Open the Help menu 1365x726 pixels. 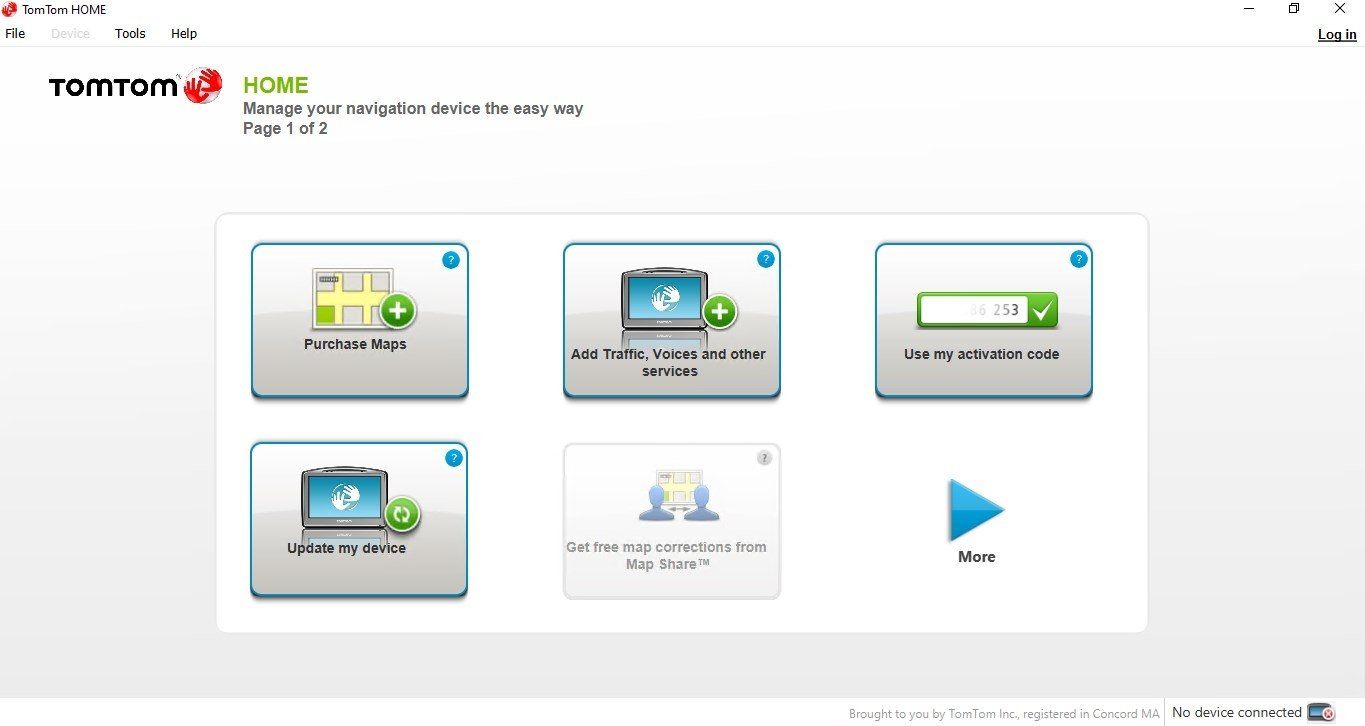tap(184, 33)
